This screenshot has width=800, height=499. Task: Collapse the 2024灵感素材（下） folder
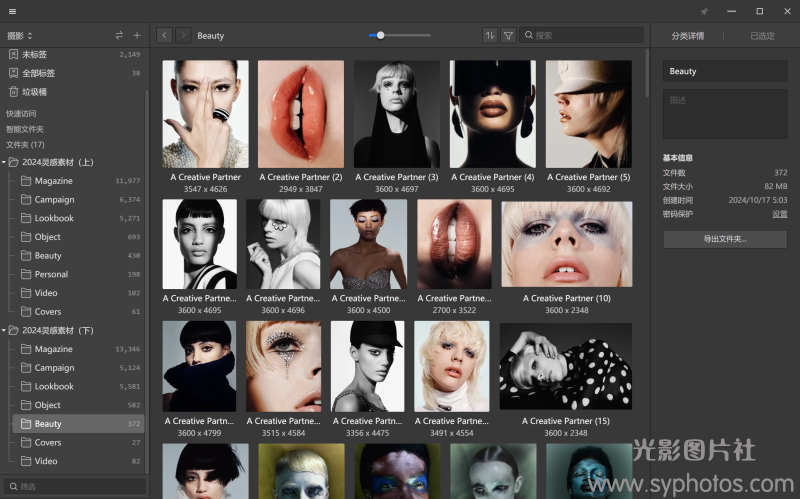click(4, 330)
